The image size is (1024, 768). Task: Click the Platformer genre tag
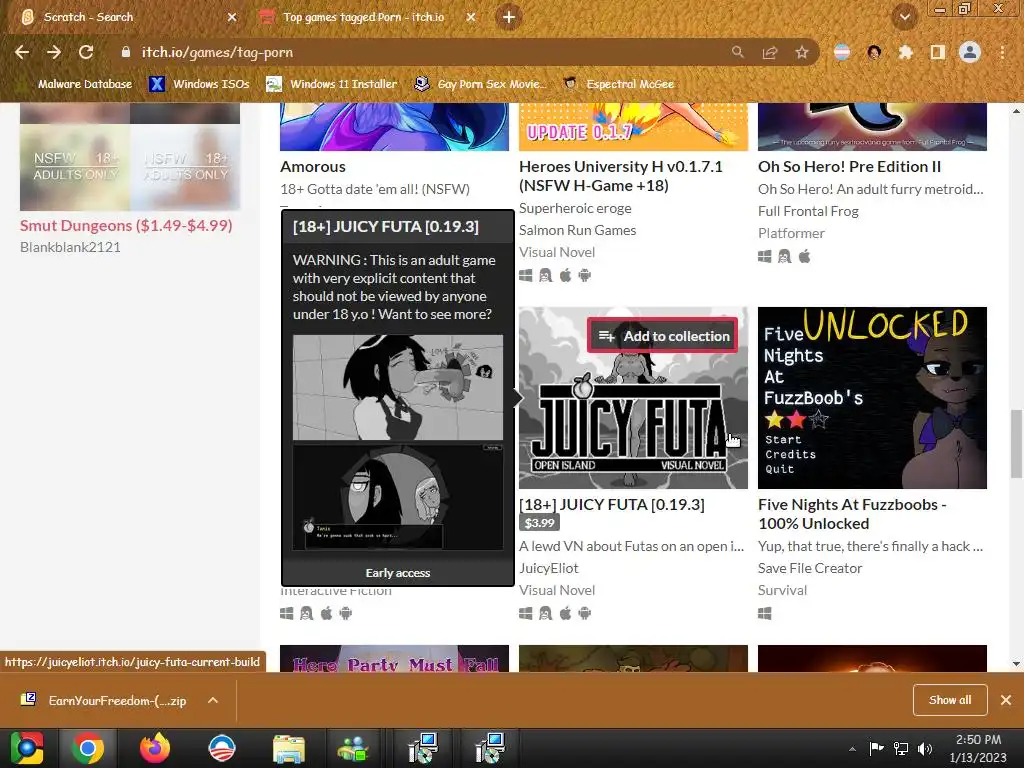pyautogui.click(x=792, y=233)
